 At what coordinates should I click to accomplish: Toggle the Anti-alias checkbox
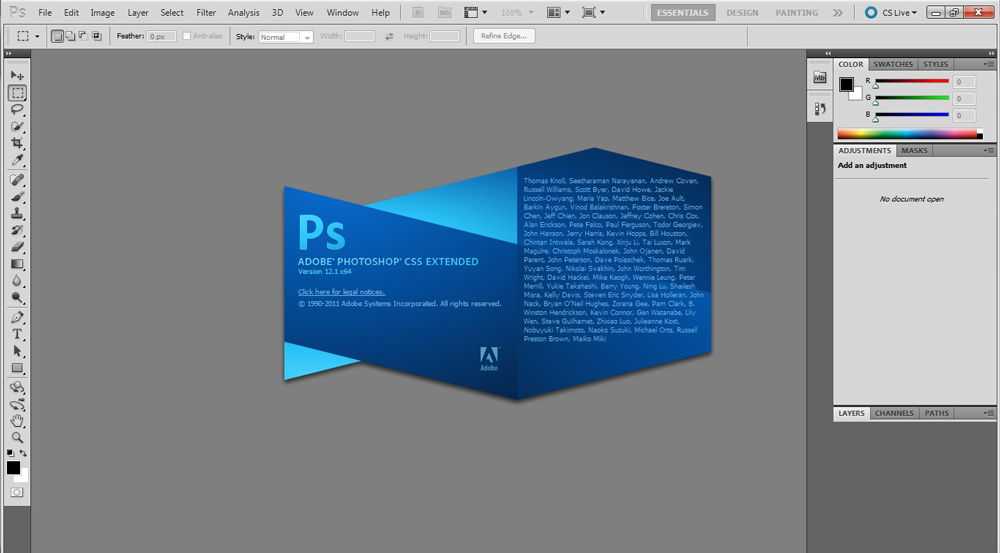(x=187, y=36)
